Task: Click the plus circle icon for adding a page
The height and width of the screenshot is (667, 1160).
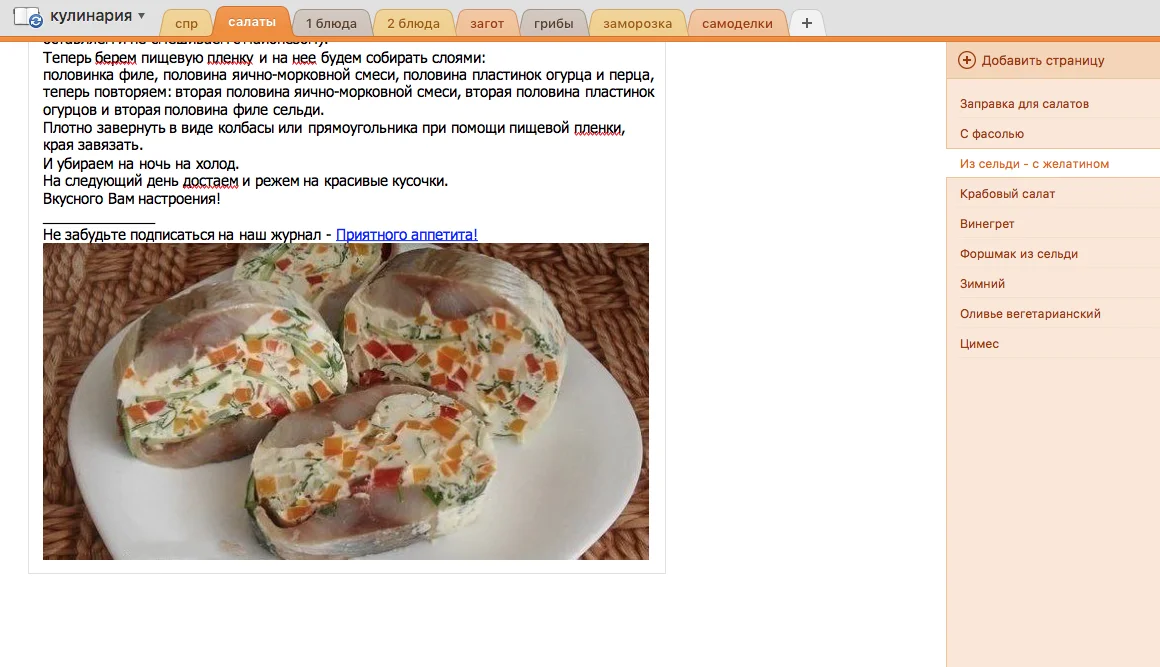Action: [x=966, y=61]
